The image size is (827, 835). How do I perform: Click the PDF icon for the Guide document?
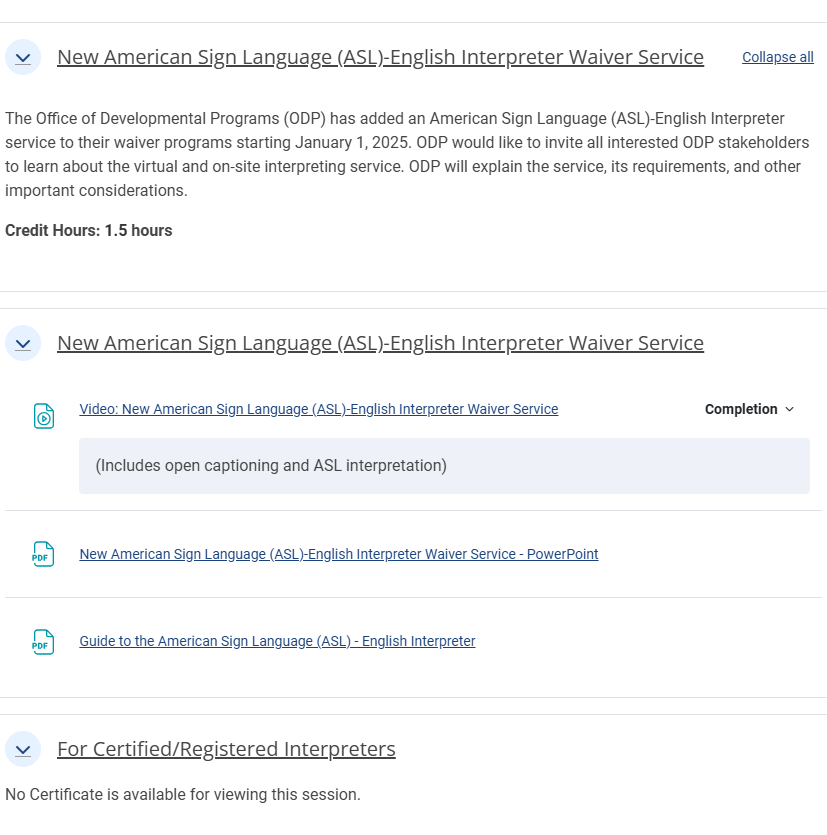pyautogui.click(x=43, y=642)
